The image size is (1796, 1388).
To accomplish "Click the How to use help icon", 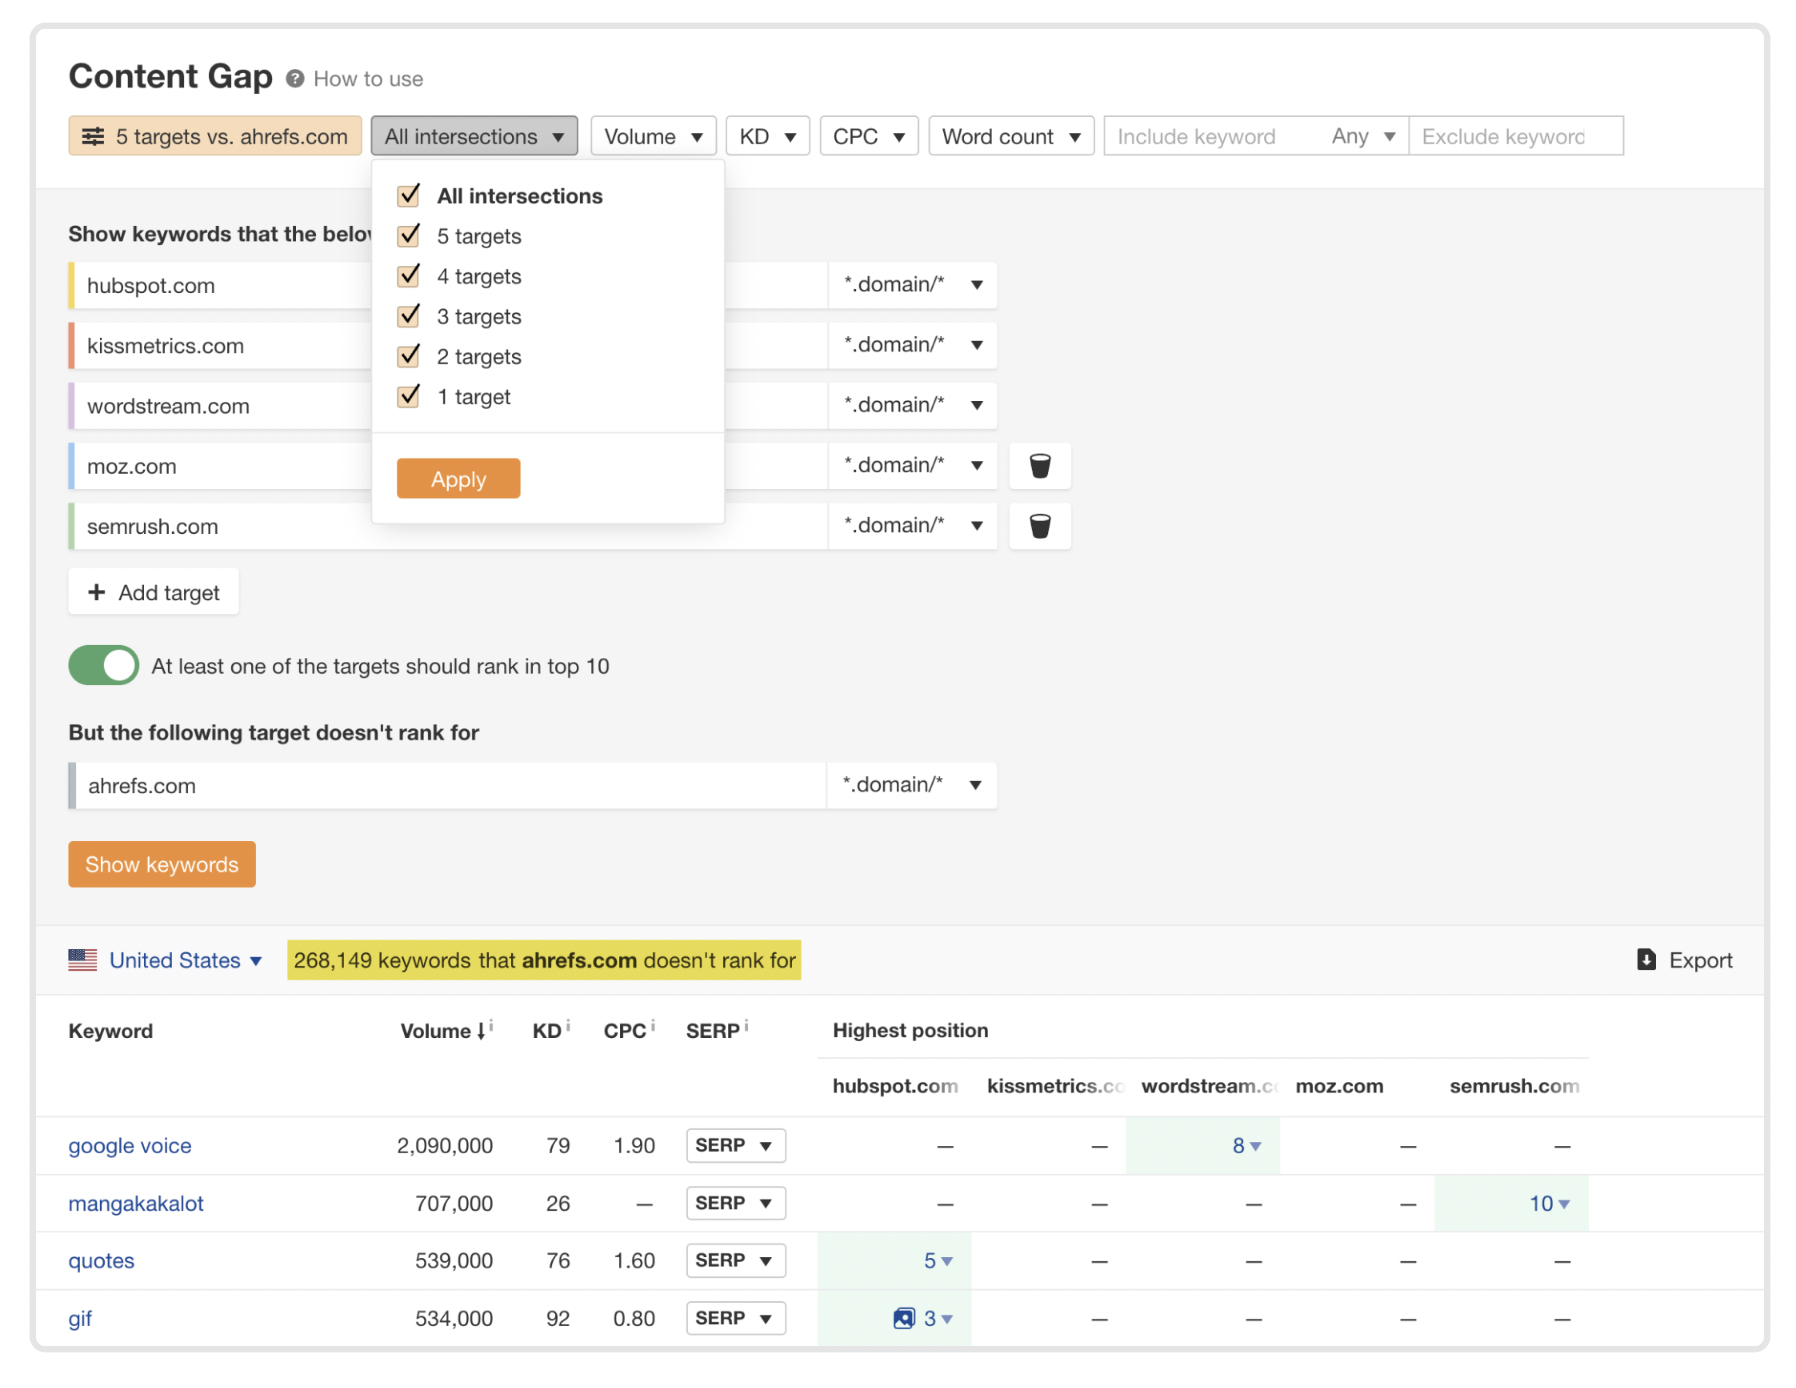I will tap(295, 79).
